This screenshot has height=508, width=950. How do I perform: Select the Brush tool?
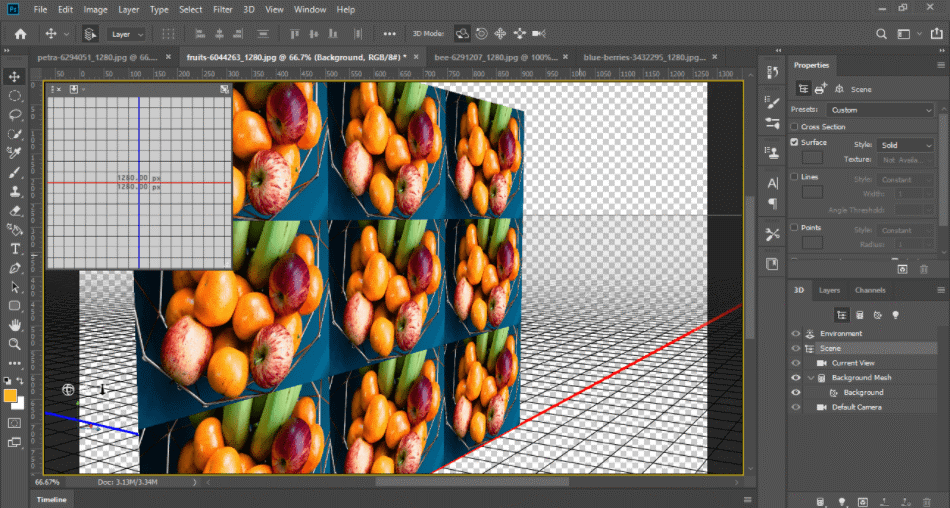click(x=15, y=172)
